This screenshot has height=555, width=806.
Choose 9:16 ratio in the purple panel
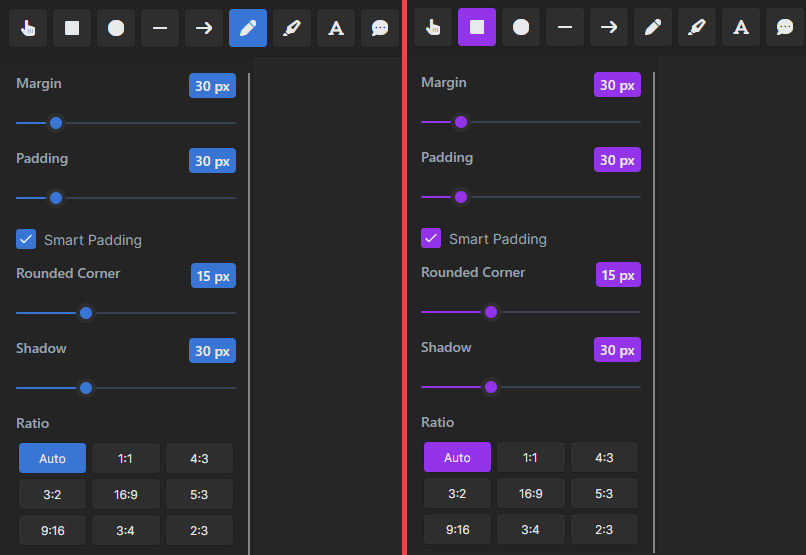pyautogui.click(x=457, y=529)
